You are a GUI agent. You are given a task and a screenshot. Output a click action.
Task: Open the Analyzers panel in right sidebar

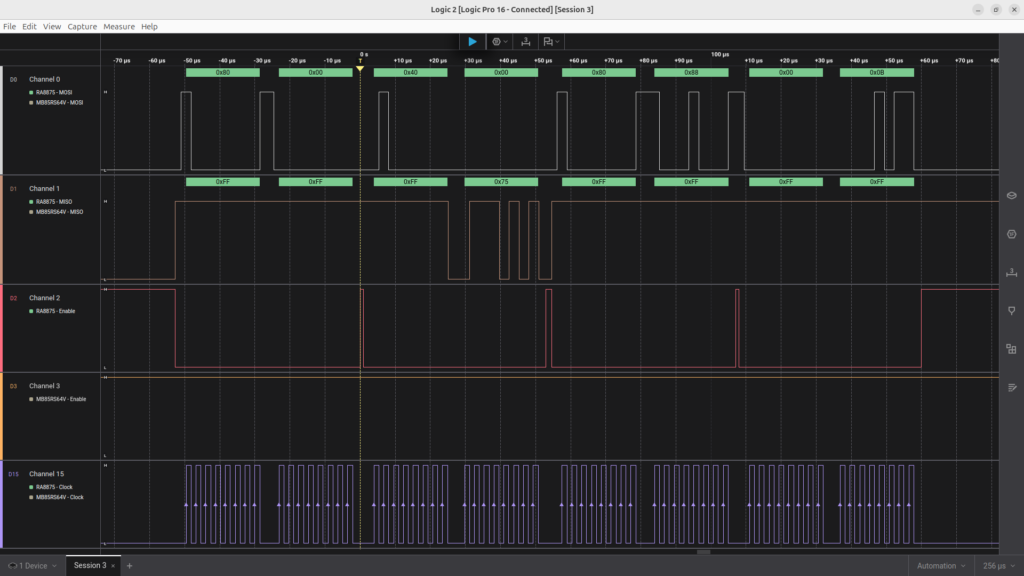pyautogui.click(x=1012, y=234)
